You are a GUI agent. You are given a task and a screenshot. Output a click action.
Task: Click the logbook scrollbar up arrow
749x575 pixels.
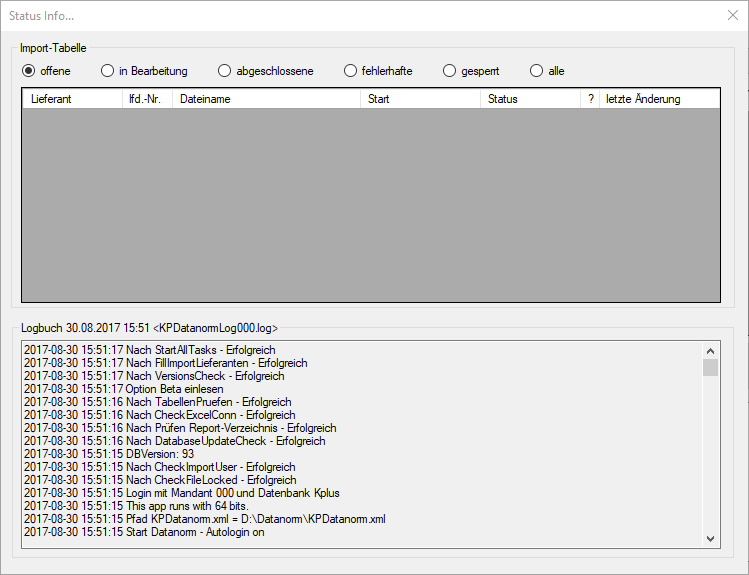click(x=710, y=351)
